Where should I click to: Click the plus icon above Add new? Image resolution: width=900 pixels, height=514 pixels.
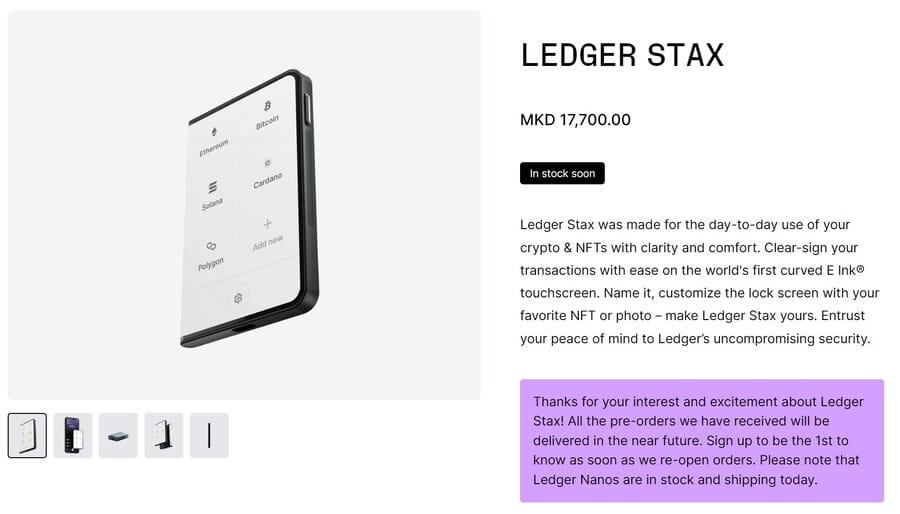point(267,224)
